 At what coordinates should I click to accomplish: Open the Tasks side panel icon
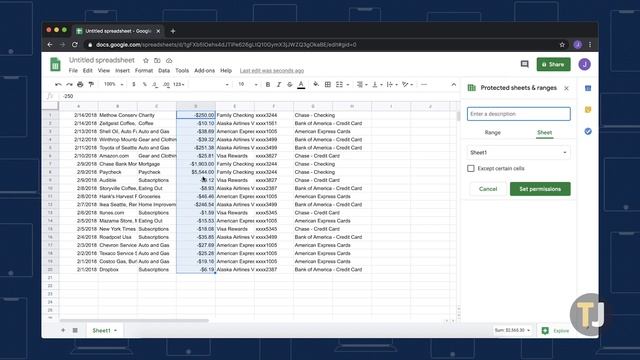point(588,131)
